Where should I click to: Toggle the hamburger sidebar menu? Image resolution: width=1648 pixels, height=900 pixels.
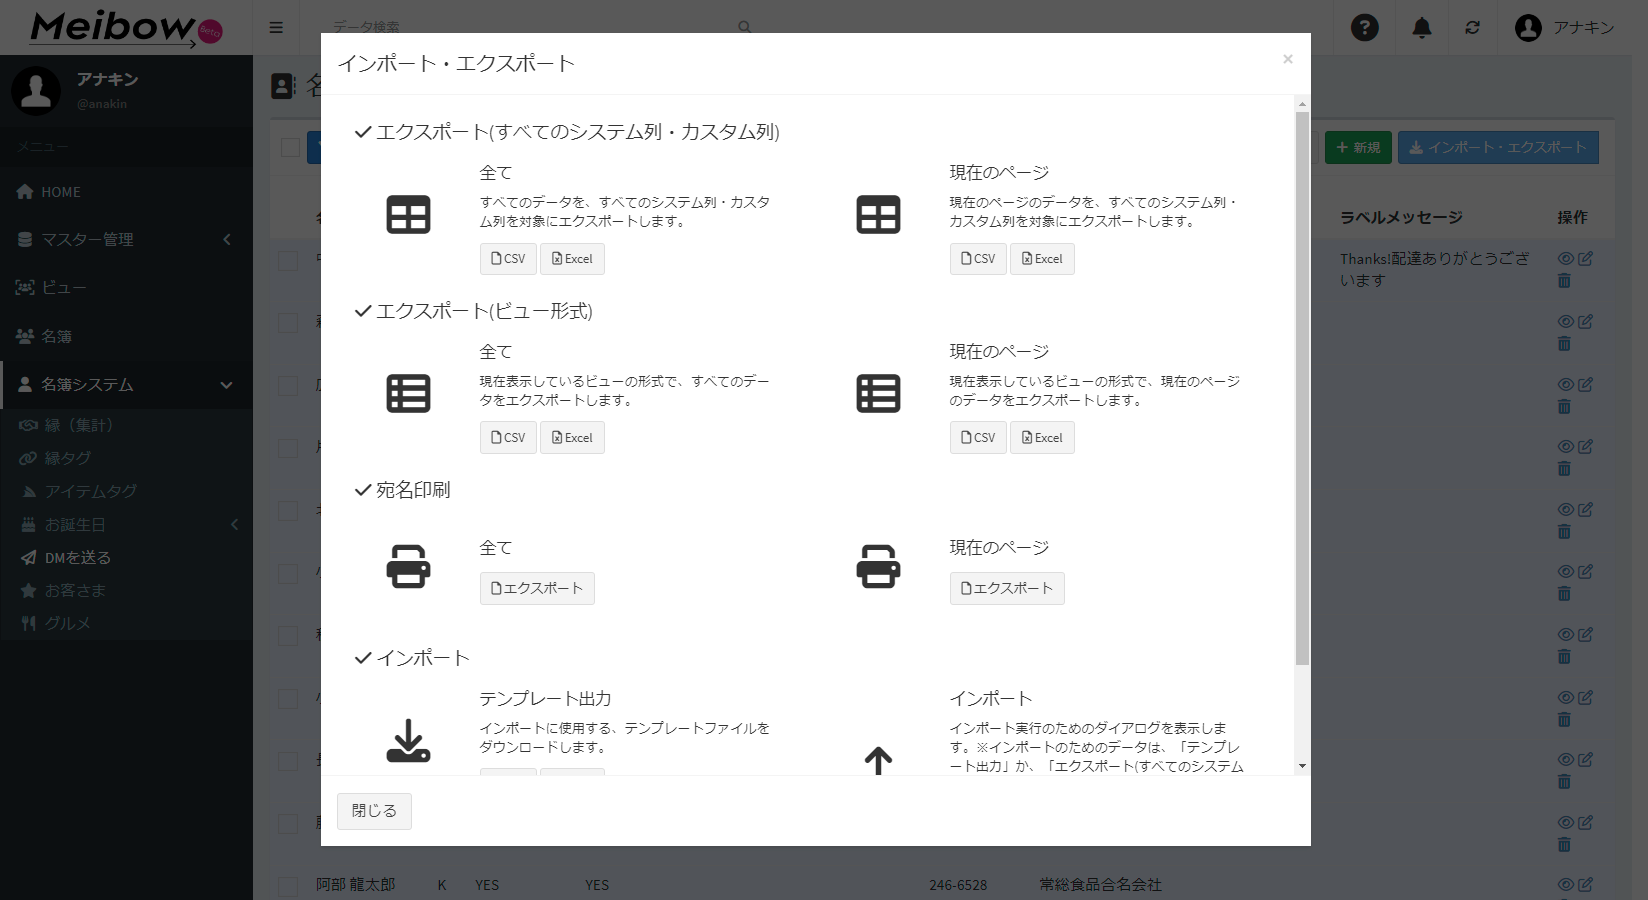[276, 27]
